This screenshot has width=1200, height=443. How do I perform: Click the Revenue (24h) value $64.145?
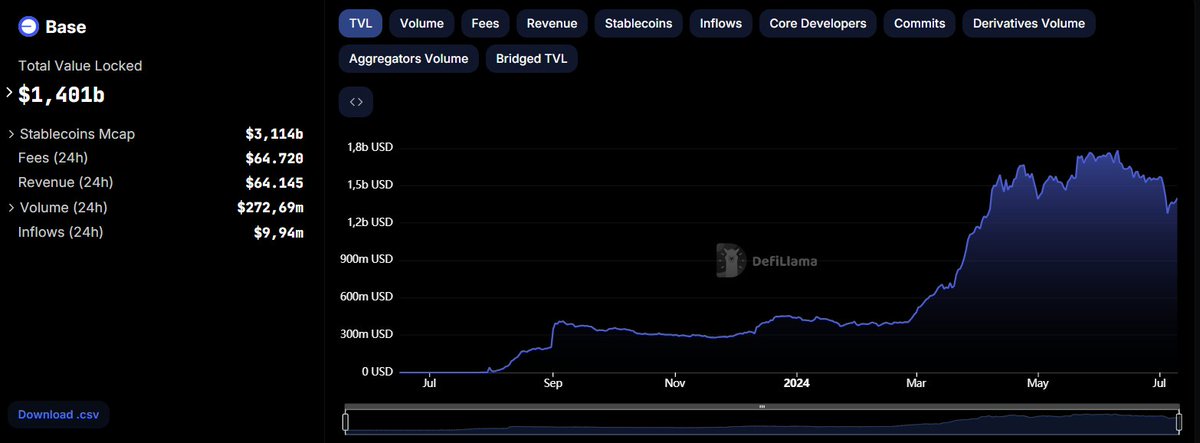tap(274, 183)
